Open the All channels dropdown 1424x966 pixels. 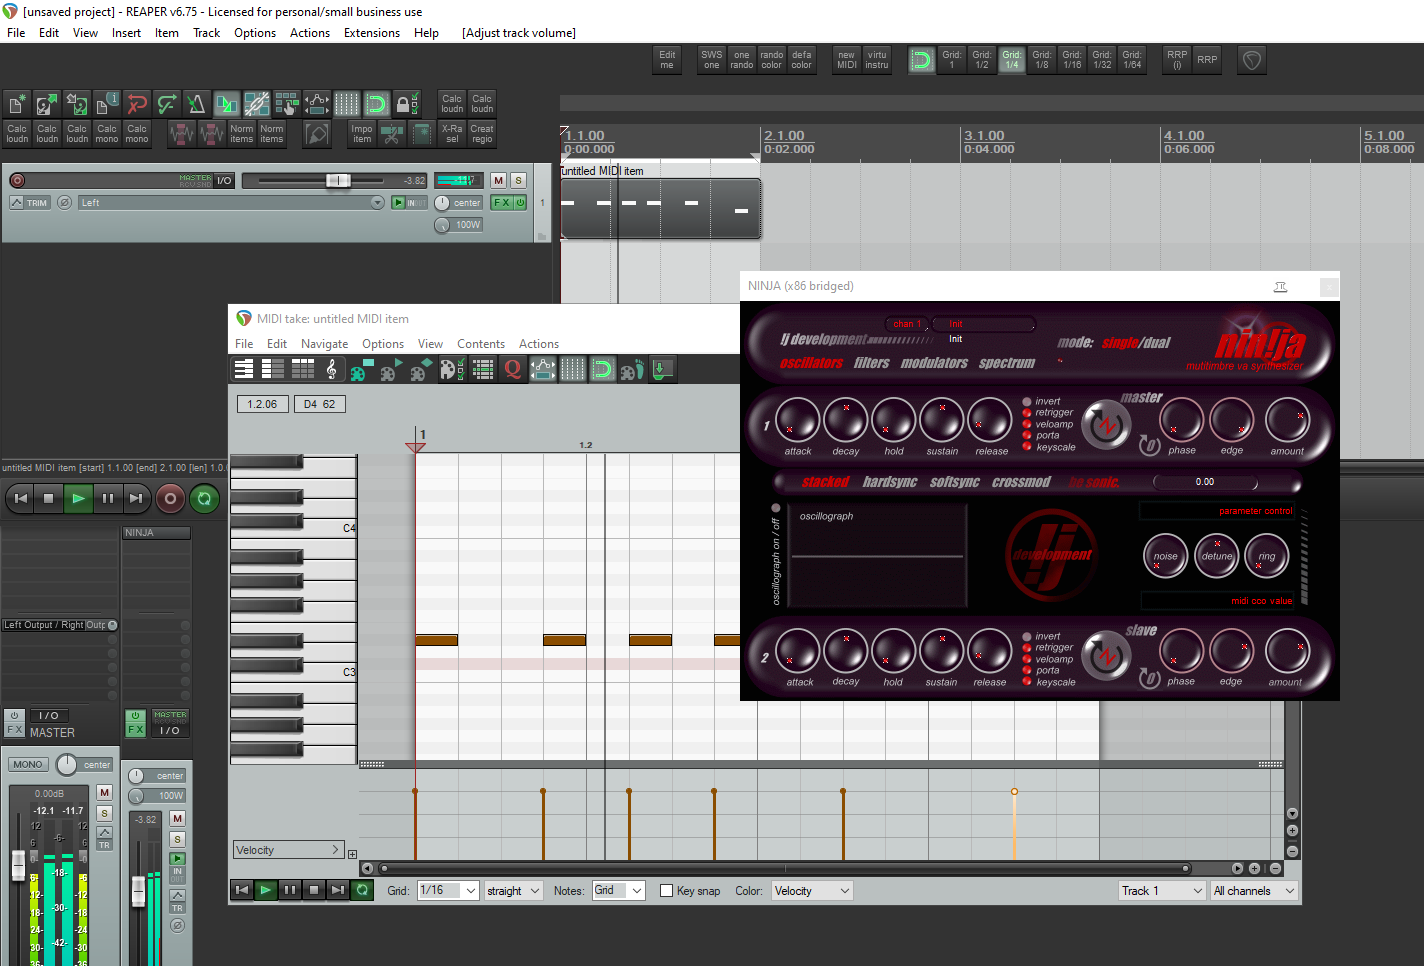tap(1254, 891)
